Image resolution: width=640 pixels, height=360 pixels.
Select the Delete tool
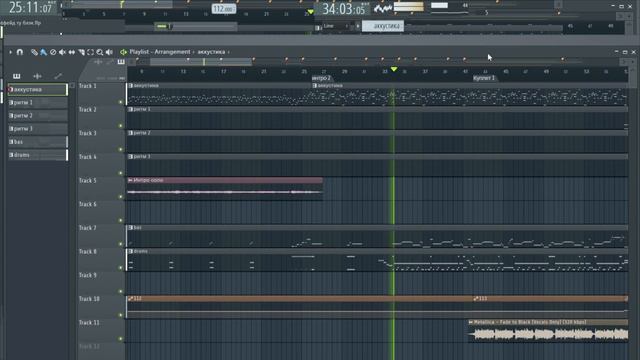(53, 52)
